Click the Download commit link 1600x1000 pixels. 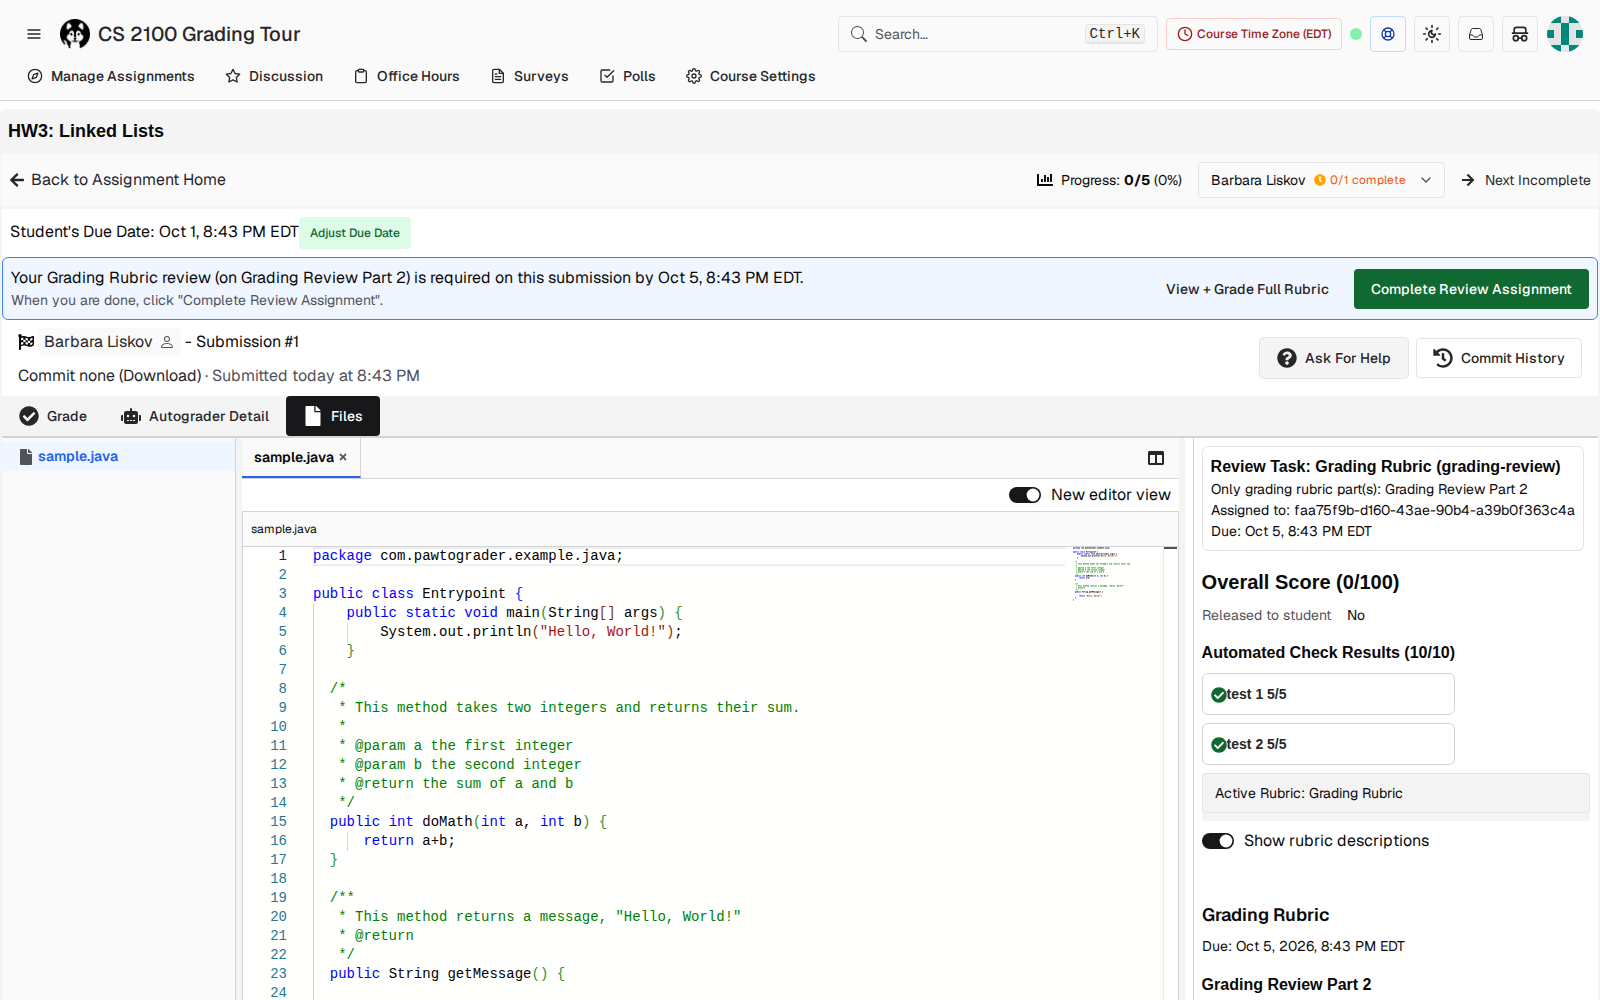tap(160, 376)
